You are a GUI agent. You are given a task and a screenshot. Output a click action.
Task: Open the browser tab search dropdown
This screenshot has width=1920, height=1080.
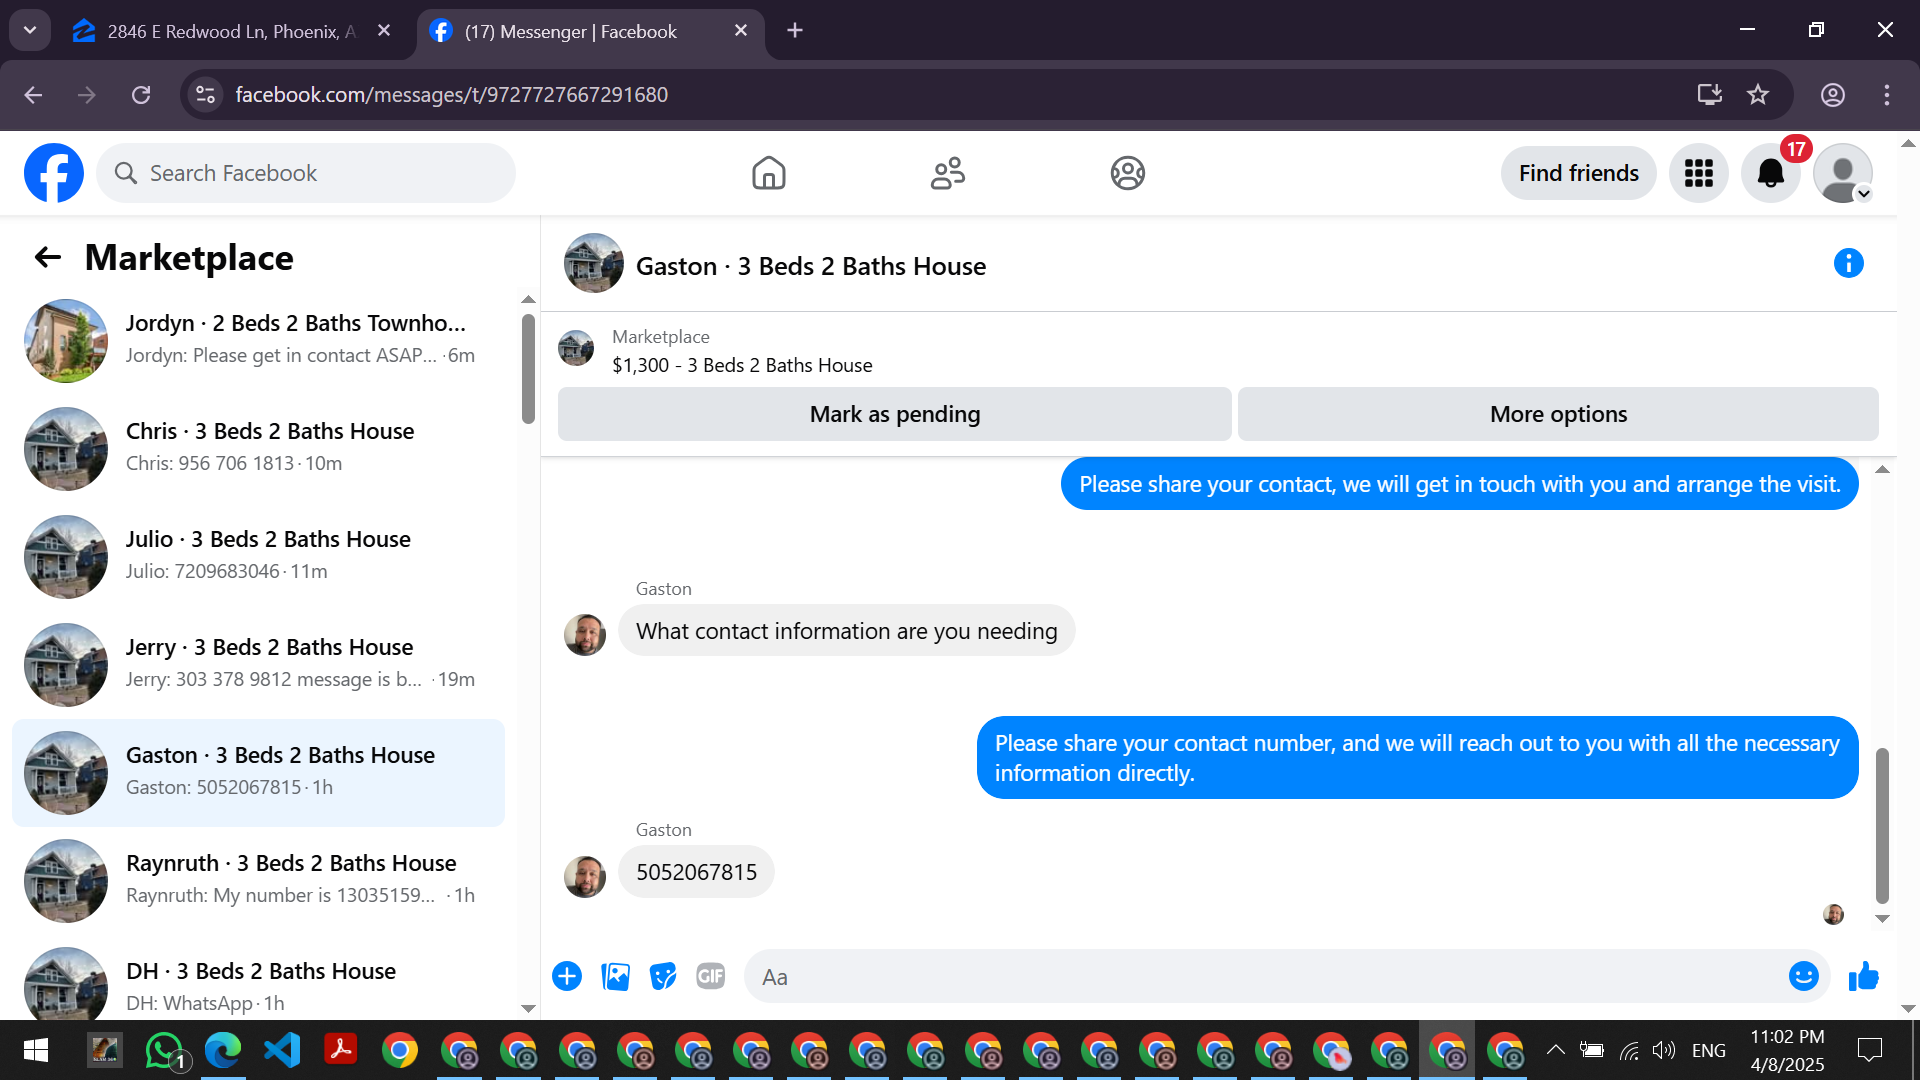(x=30, y=30)
